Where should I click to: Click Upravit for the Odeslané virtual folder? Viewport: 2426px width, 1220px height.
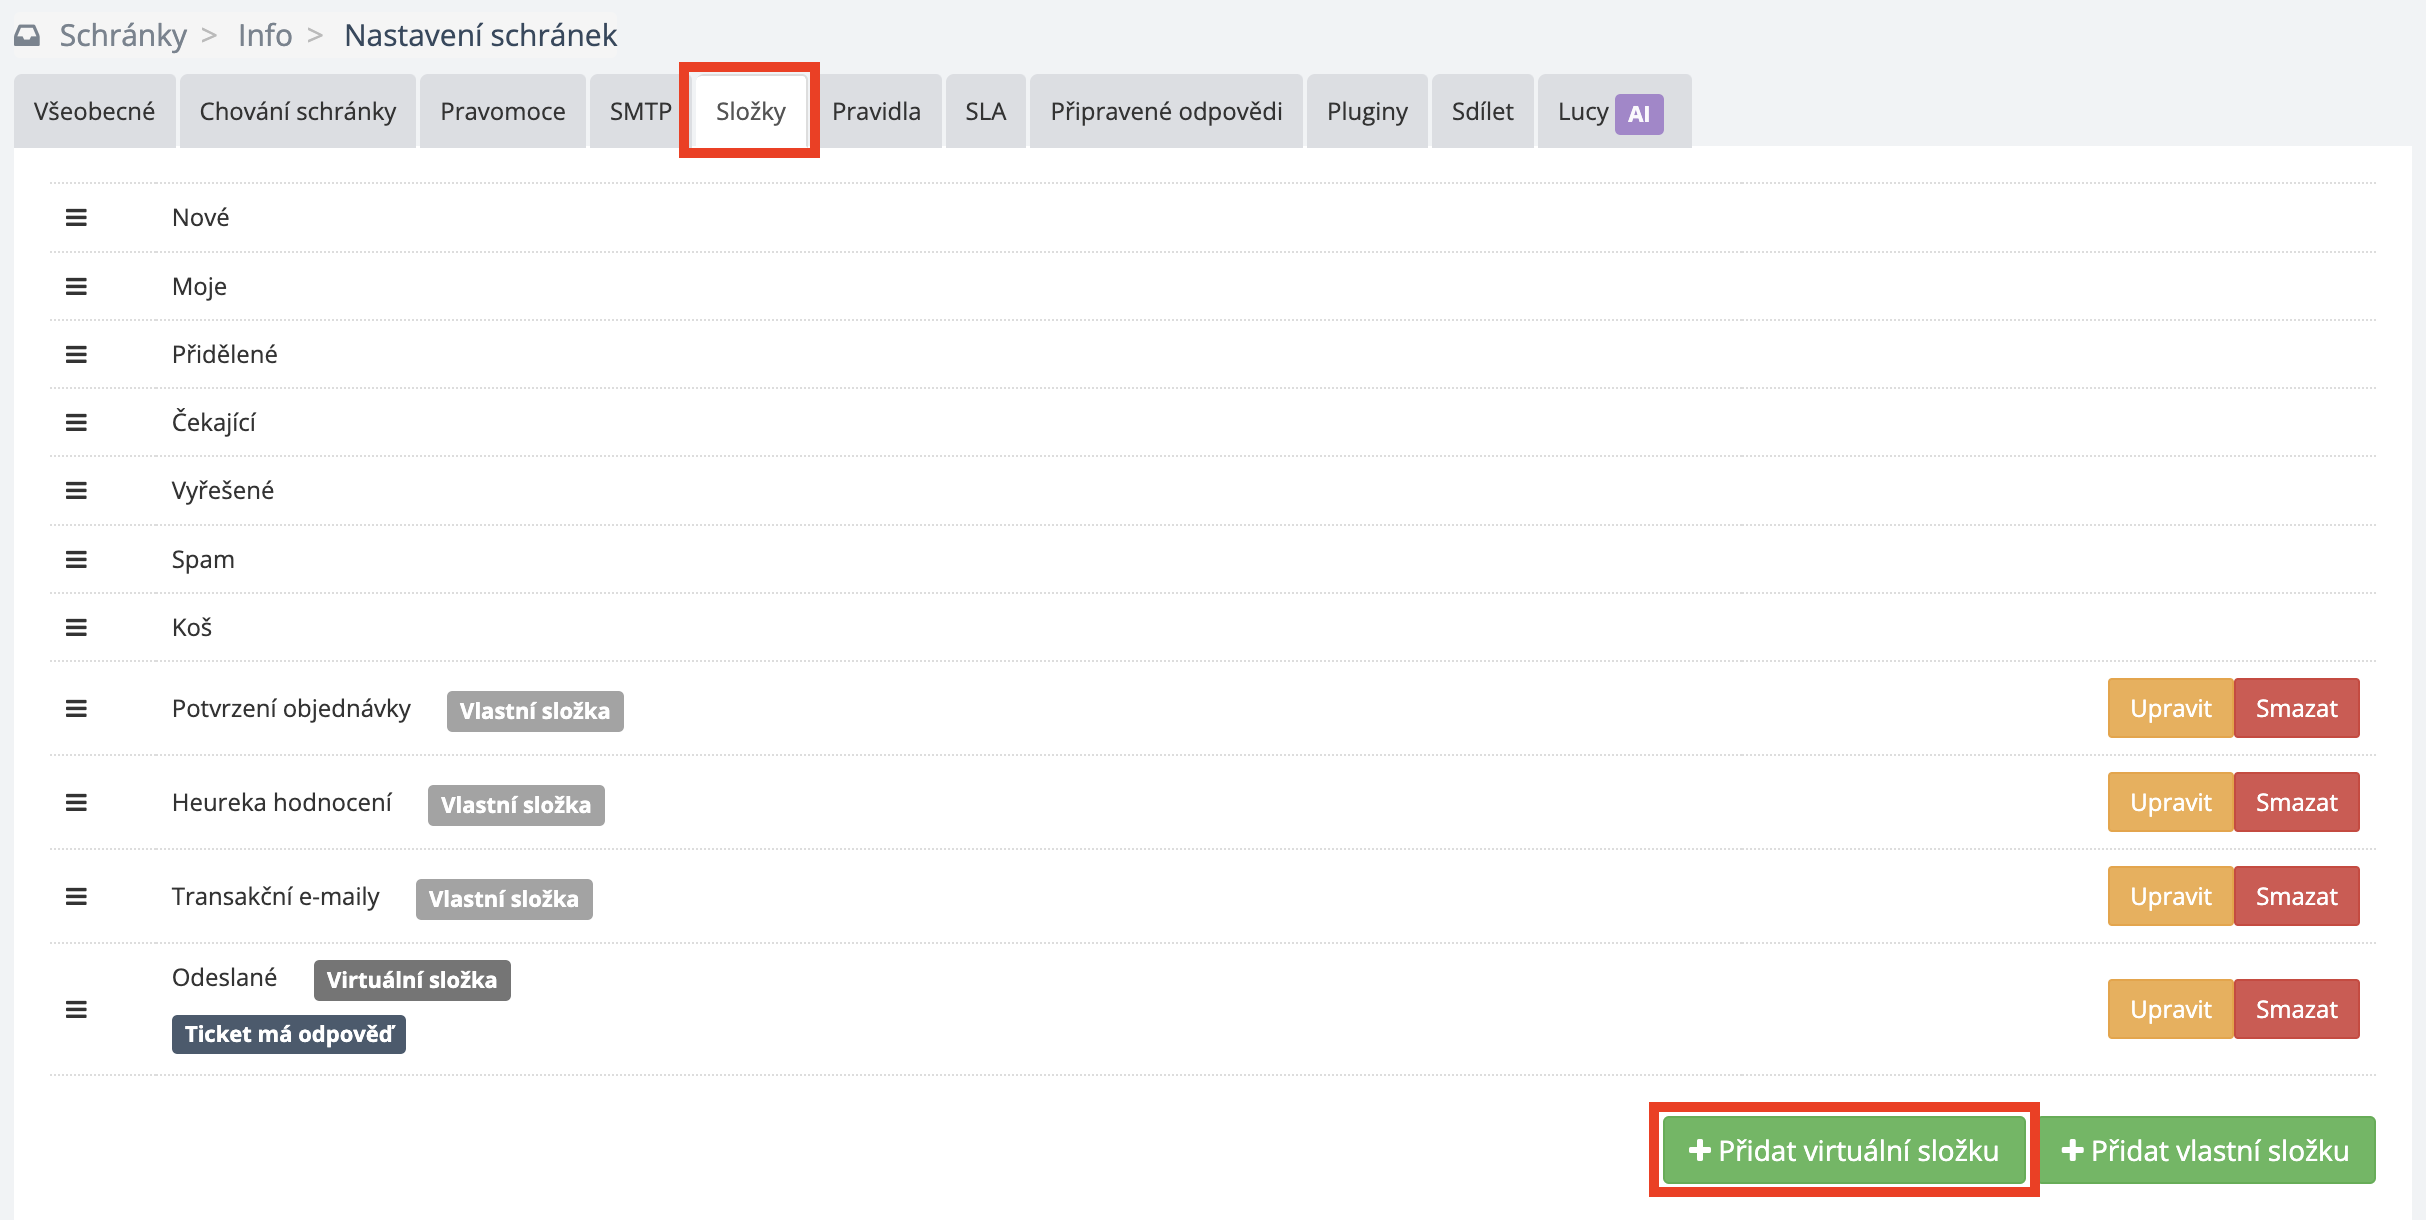2169,1009
